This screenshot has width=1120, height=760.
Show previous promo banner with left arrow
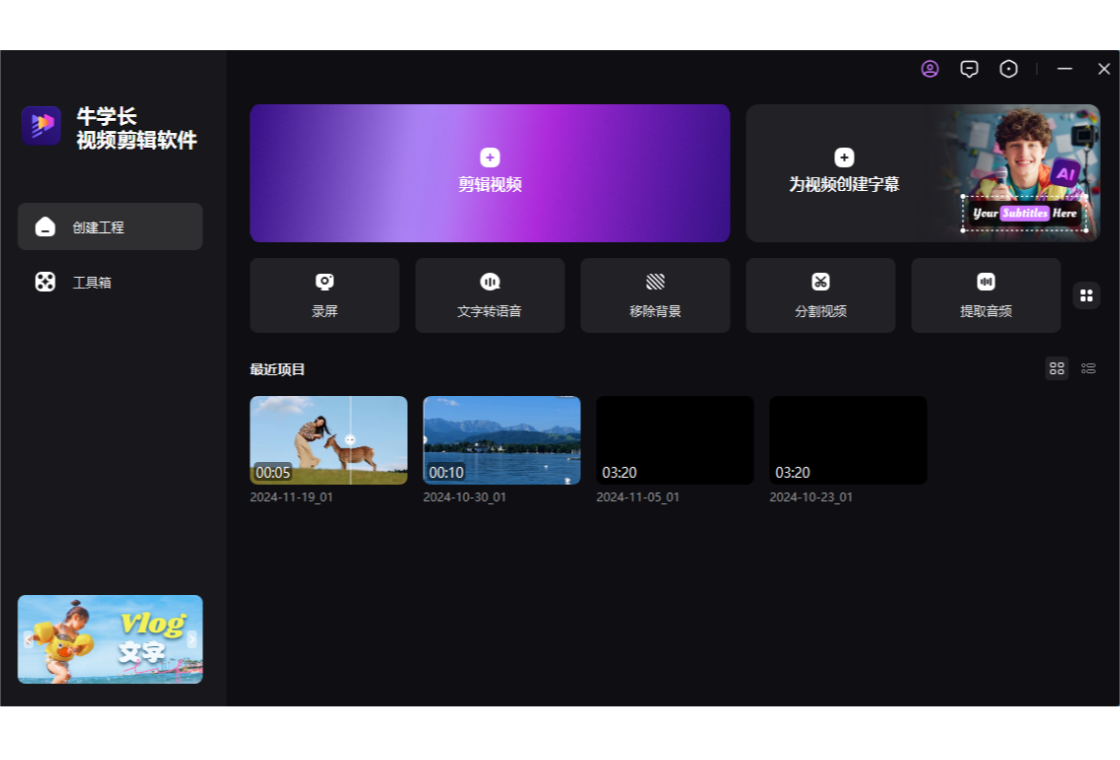point(29,640)
